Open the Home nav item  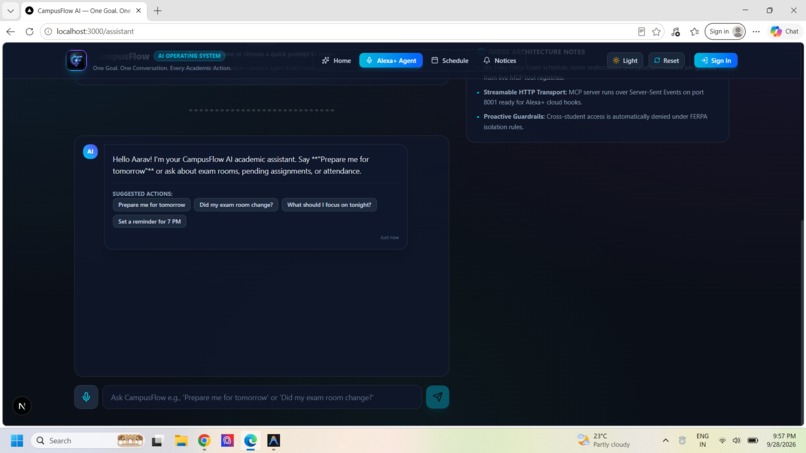click(x=336, y=61)
